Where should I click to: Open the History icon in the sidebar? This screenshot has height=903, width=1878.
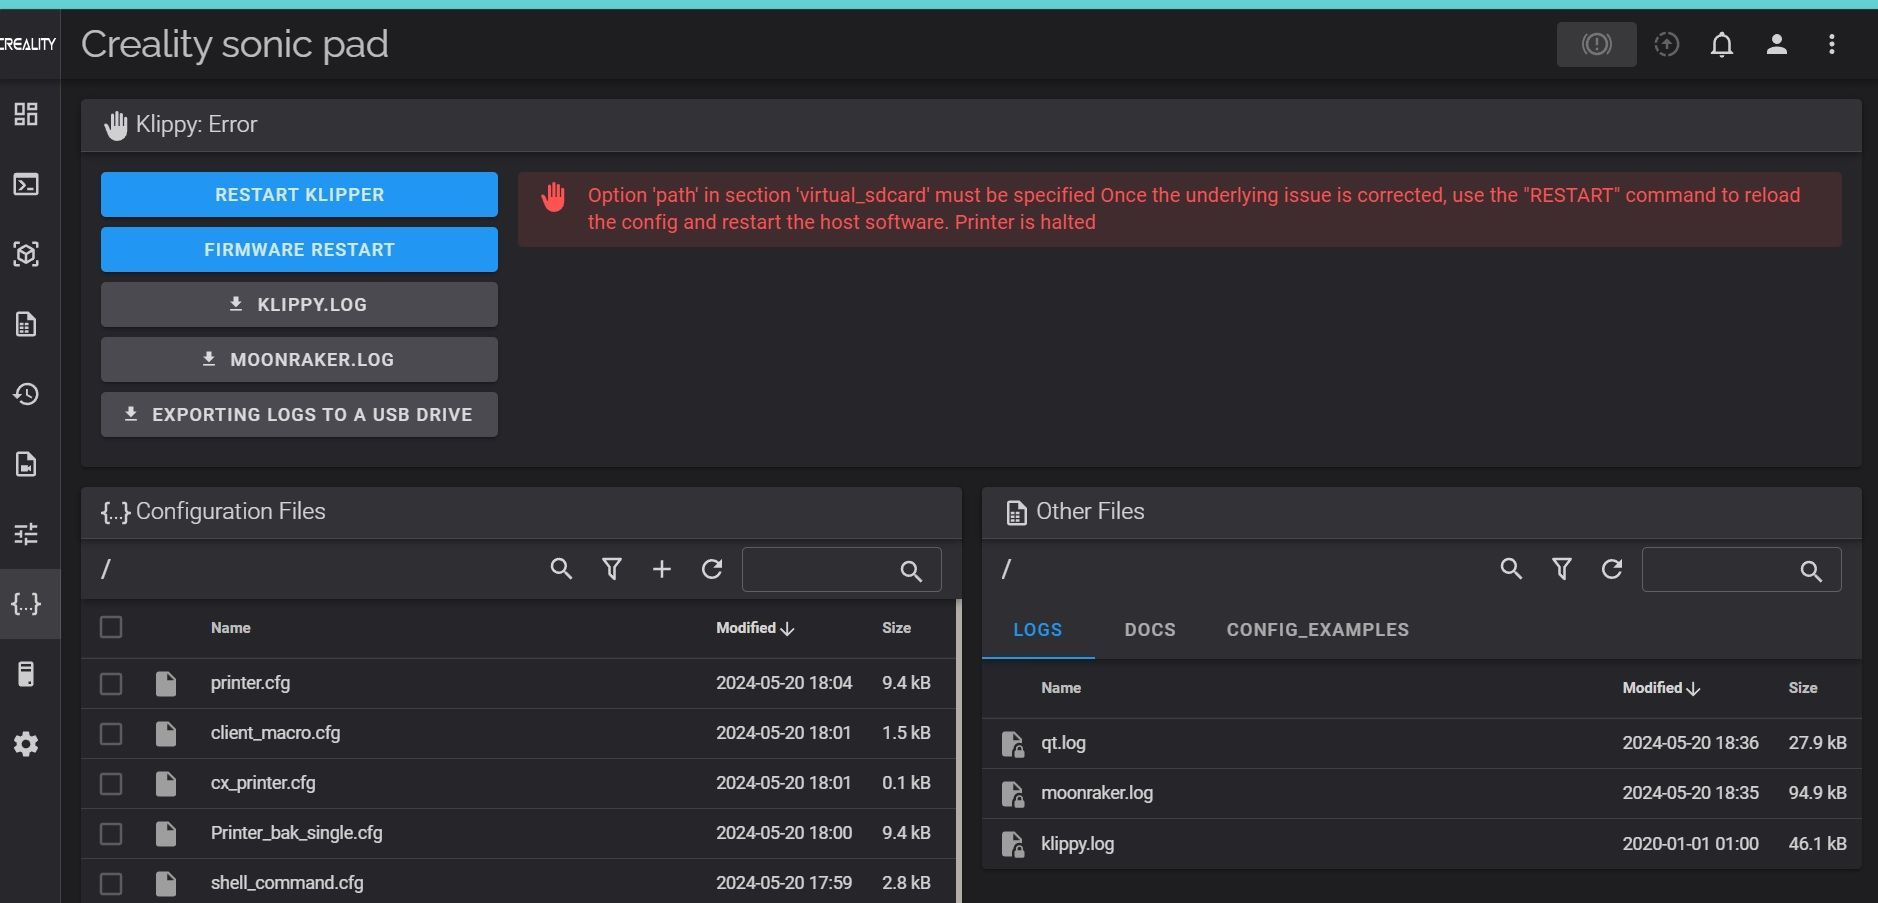point(26,394)
